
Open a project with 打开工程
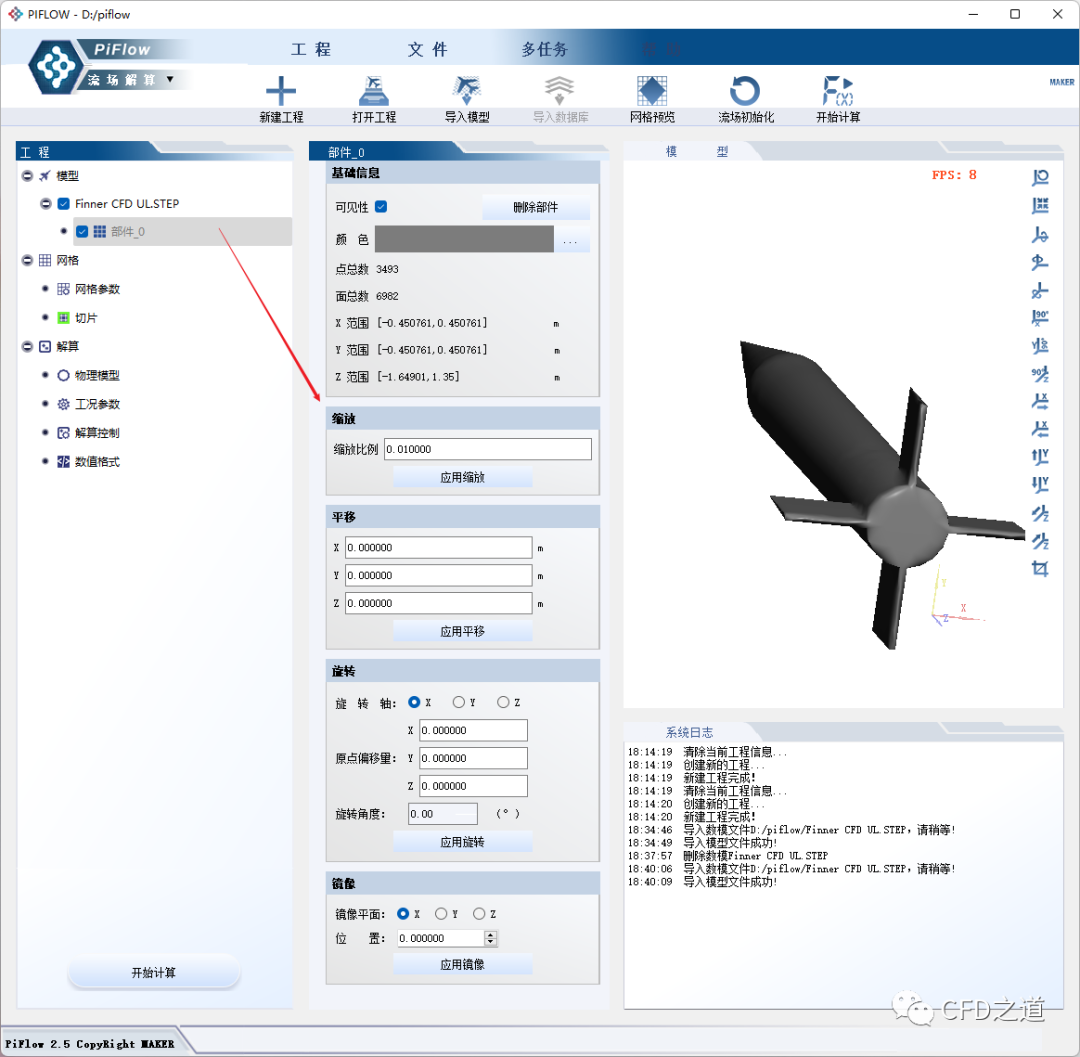(x=374, y=92)
